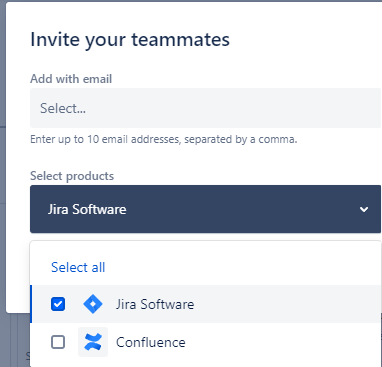Click the Add with email label
This screenshot has width=382, height=367.
(x=71, y=79)
